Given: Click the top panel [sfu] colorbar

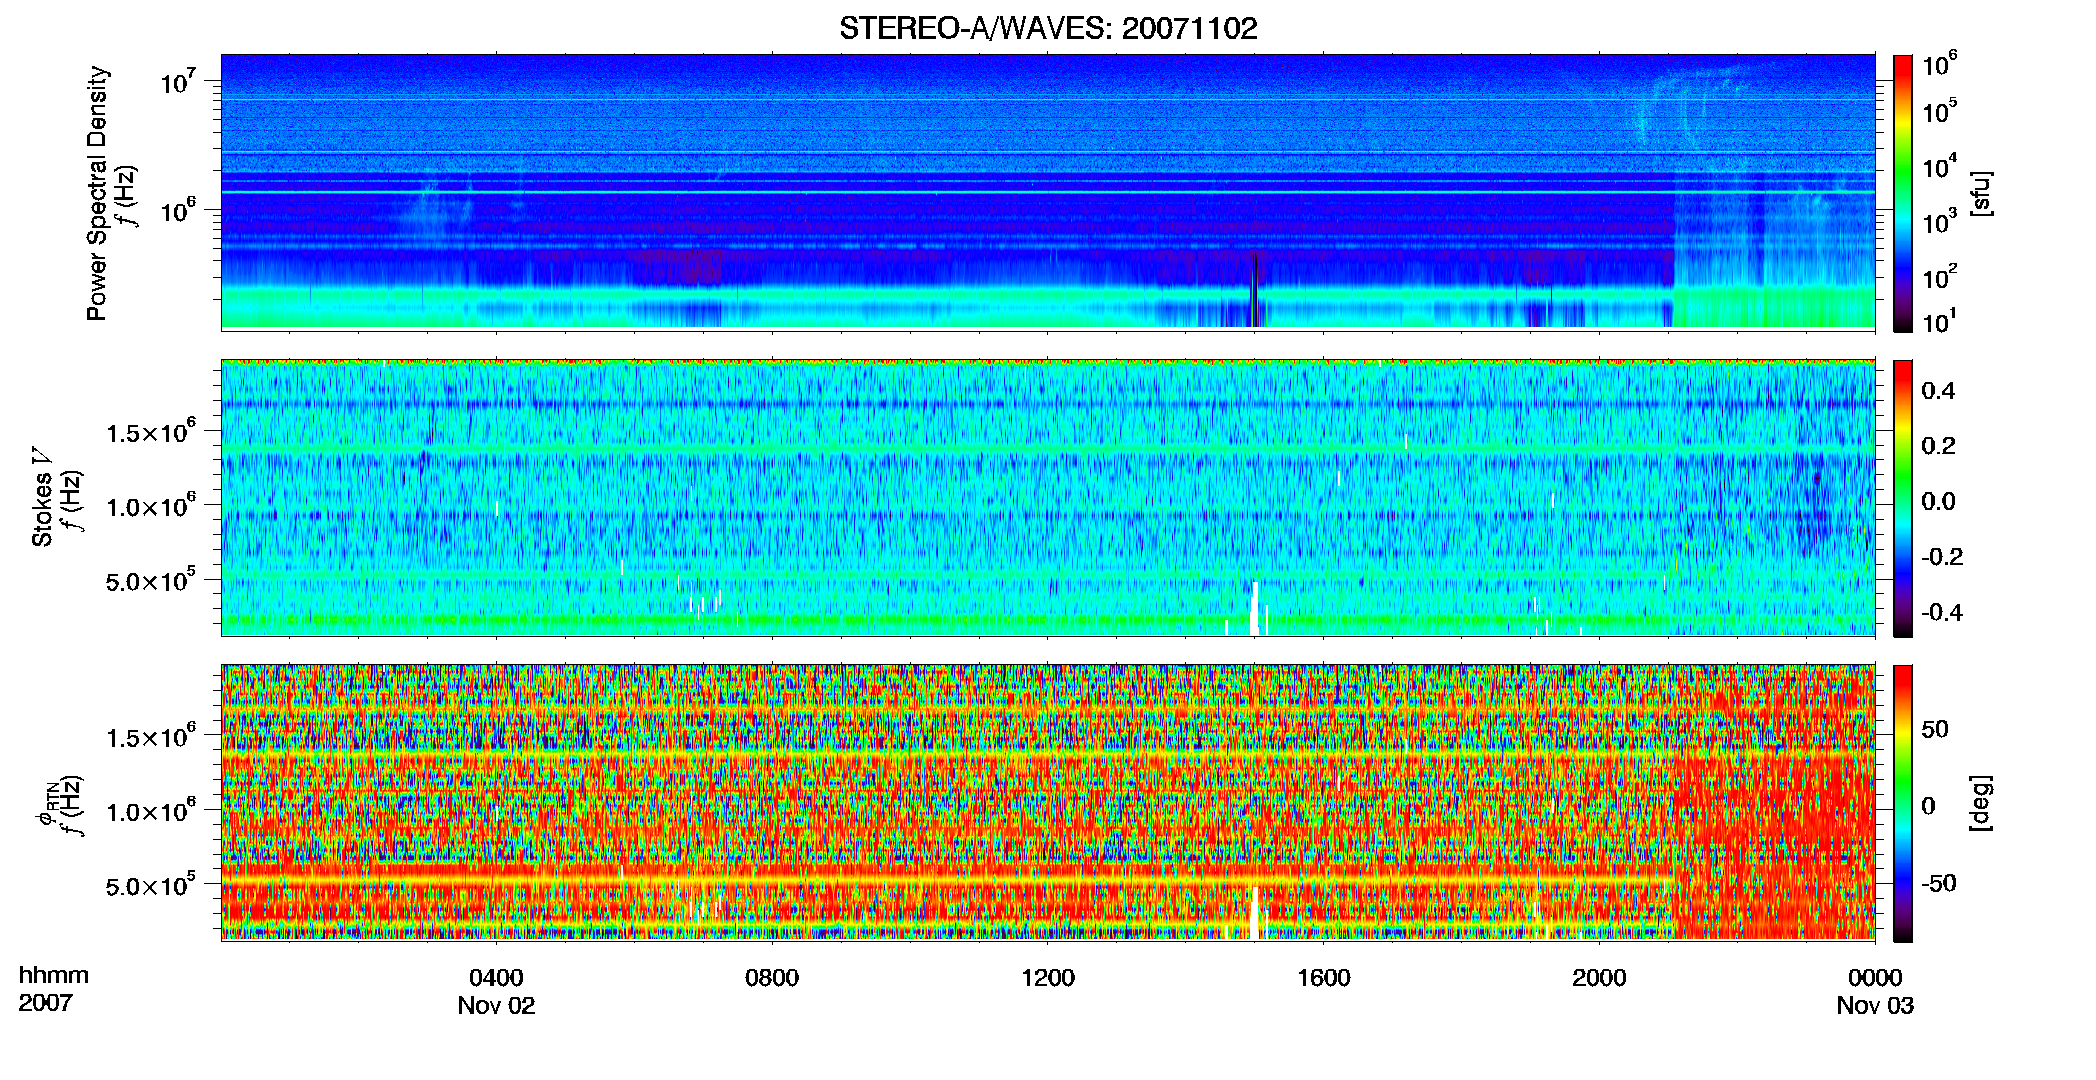Looking at the screenshot, I should point(1903,193).
